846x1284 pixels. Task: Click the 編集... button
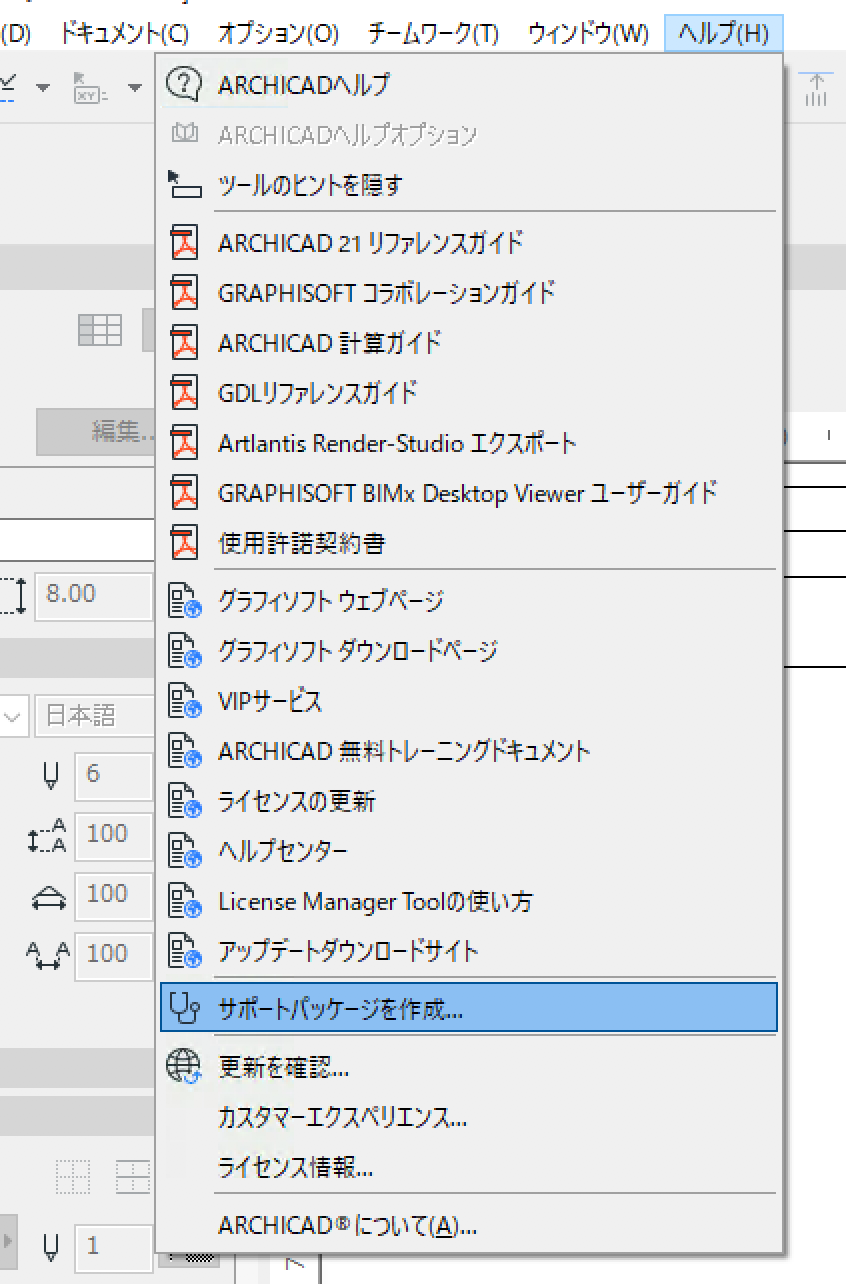(x=96, y=431)
